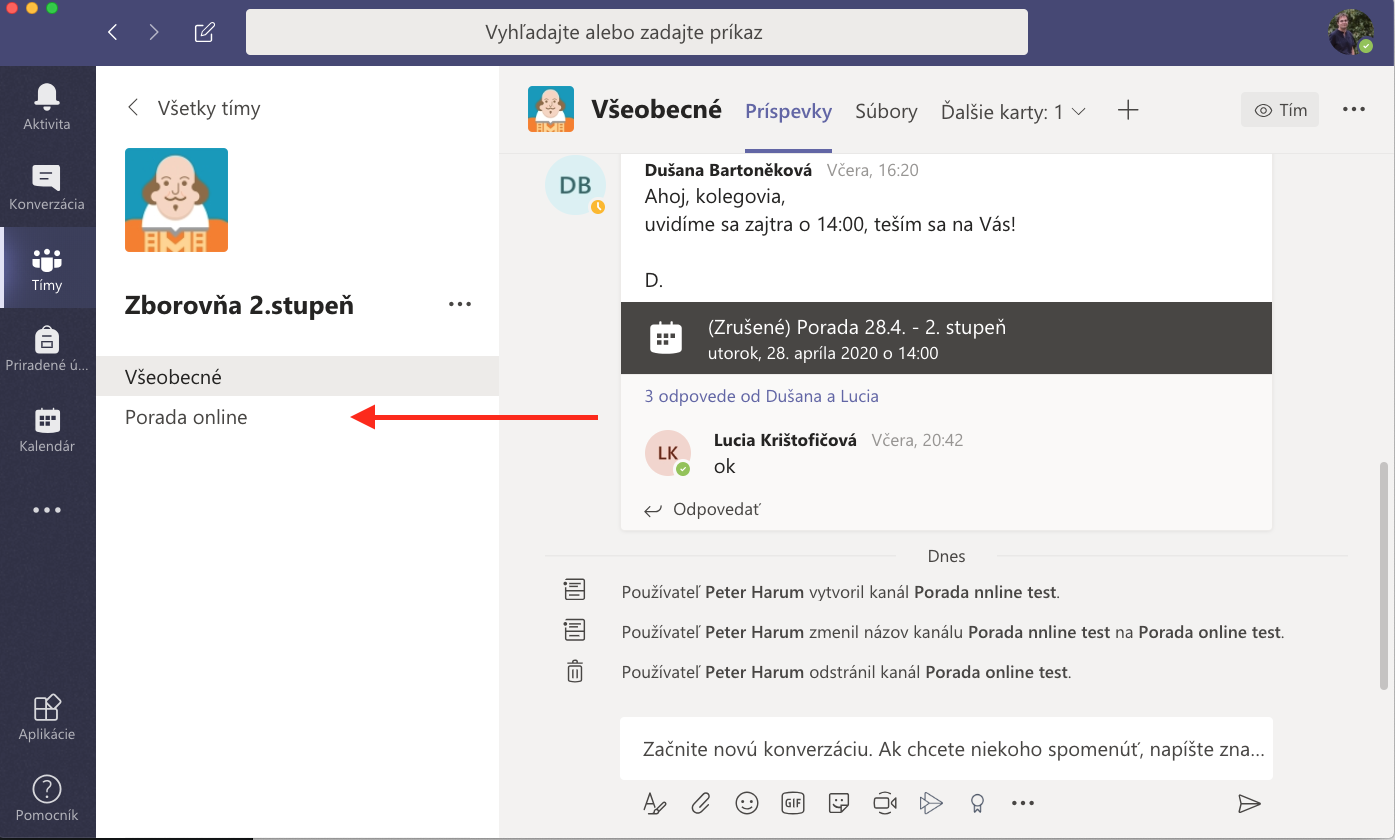The height and width of the screenshot is (840, 1395).
Task: Toggle the Tím visibility eye button
Action: (x=1280, y=110)
